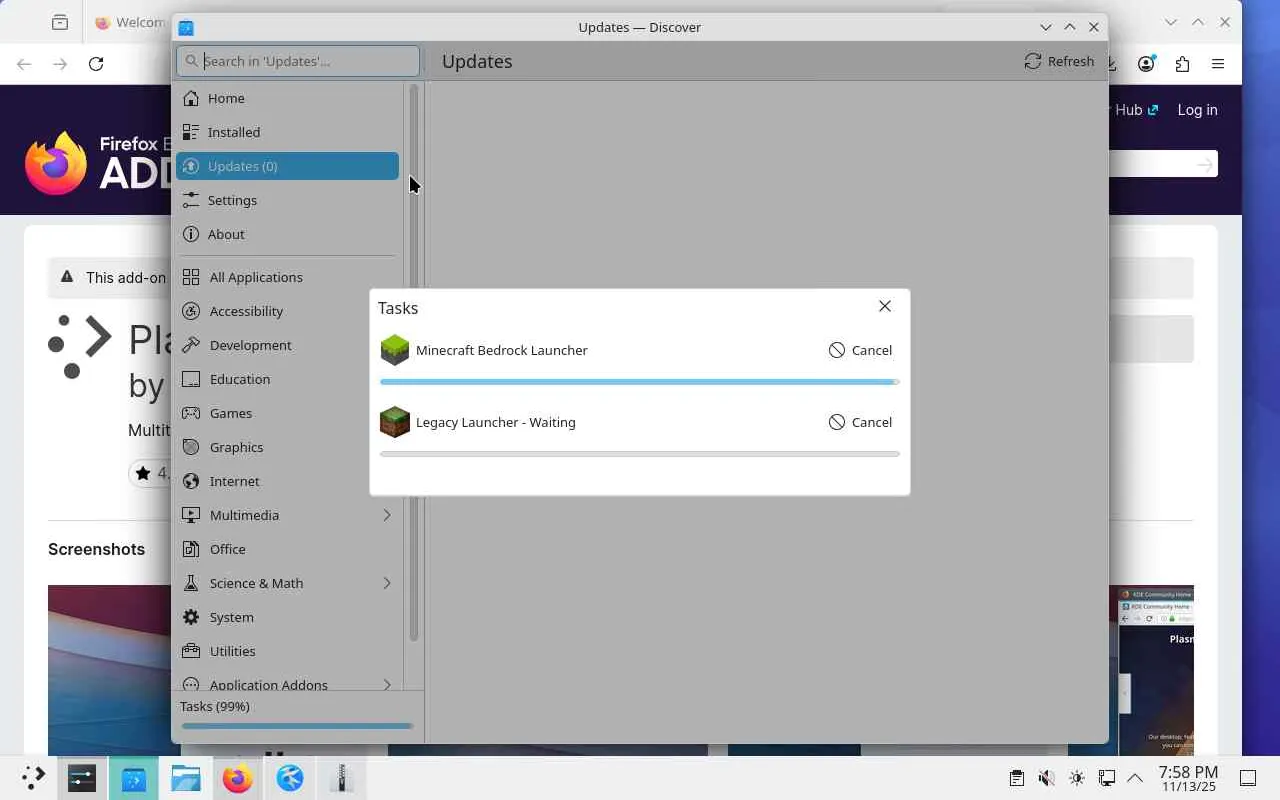The width and height of the screenshot is (1280, 800).
Task: Click the muted volume tray icon
Action: click(1046, 778)
